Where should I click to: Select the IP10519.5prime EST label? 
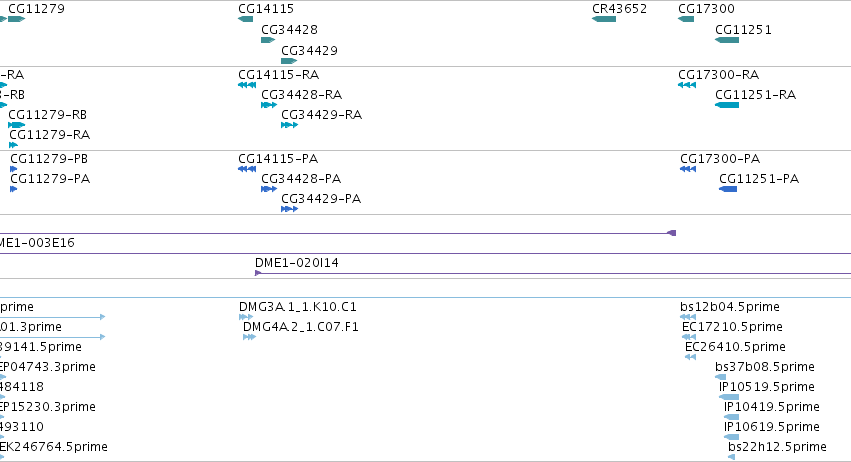tap(766, 388)
